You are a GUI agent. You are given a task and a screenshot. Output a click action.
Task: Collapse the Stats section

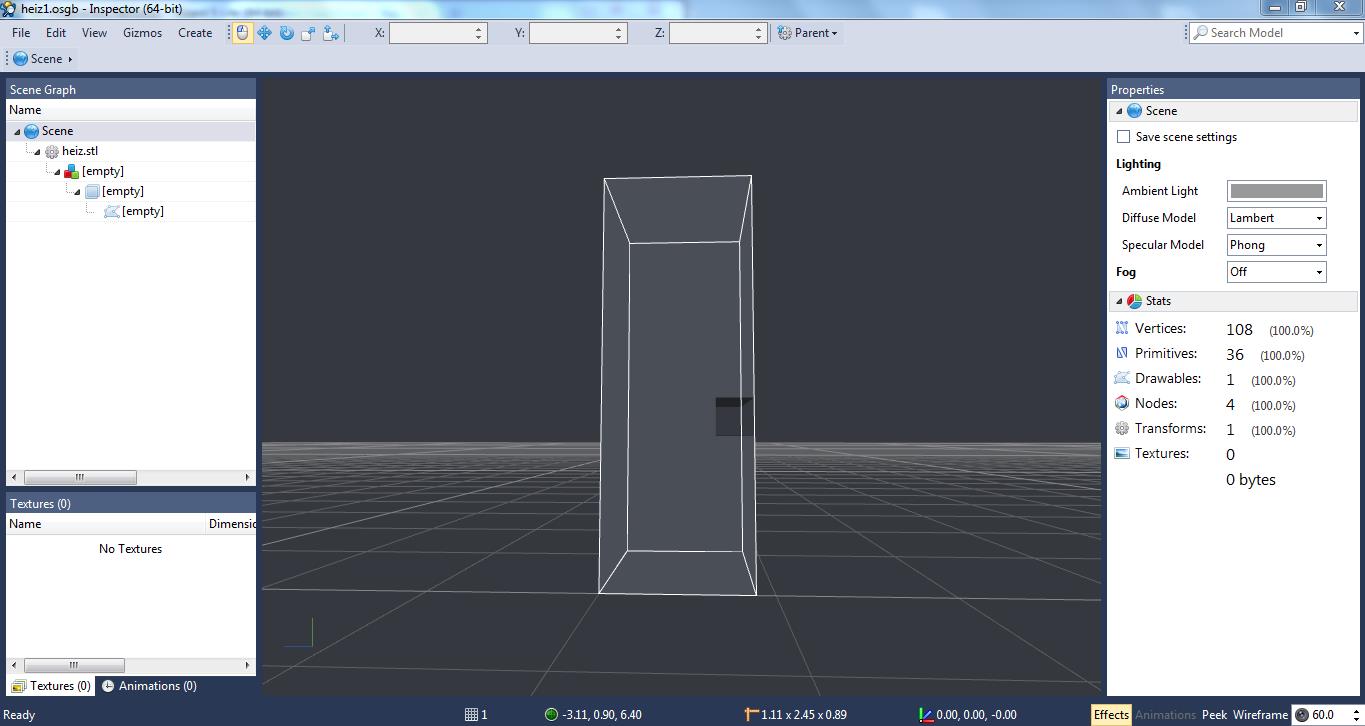tap(1119, 301)
